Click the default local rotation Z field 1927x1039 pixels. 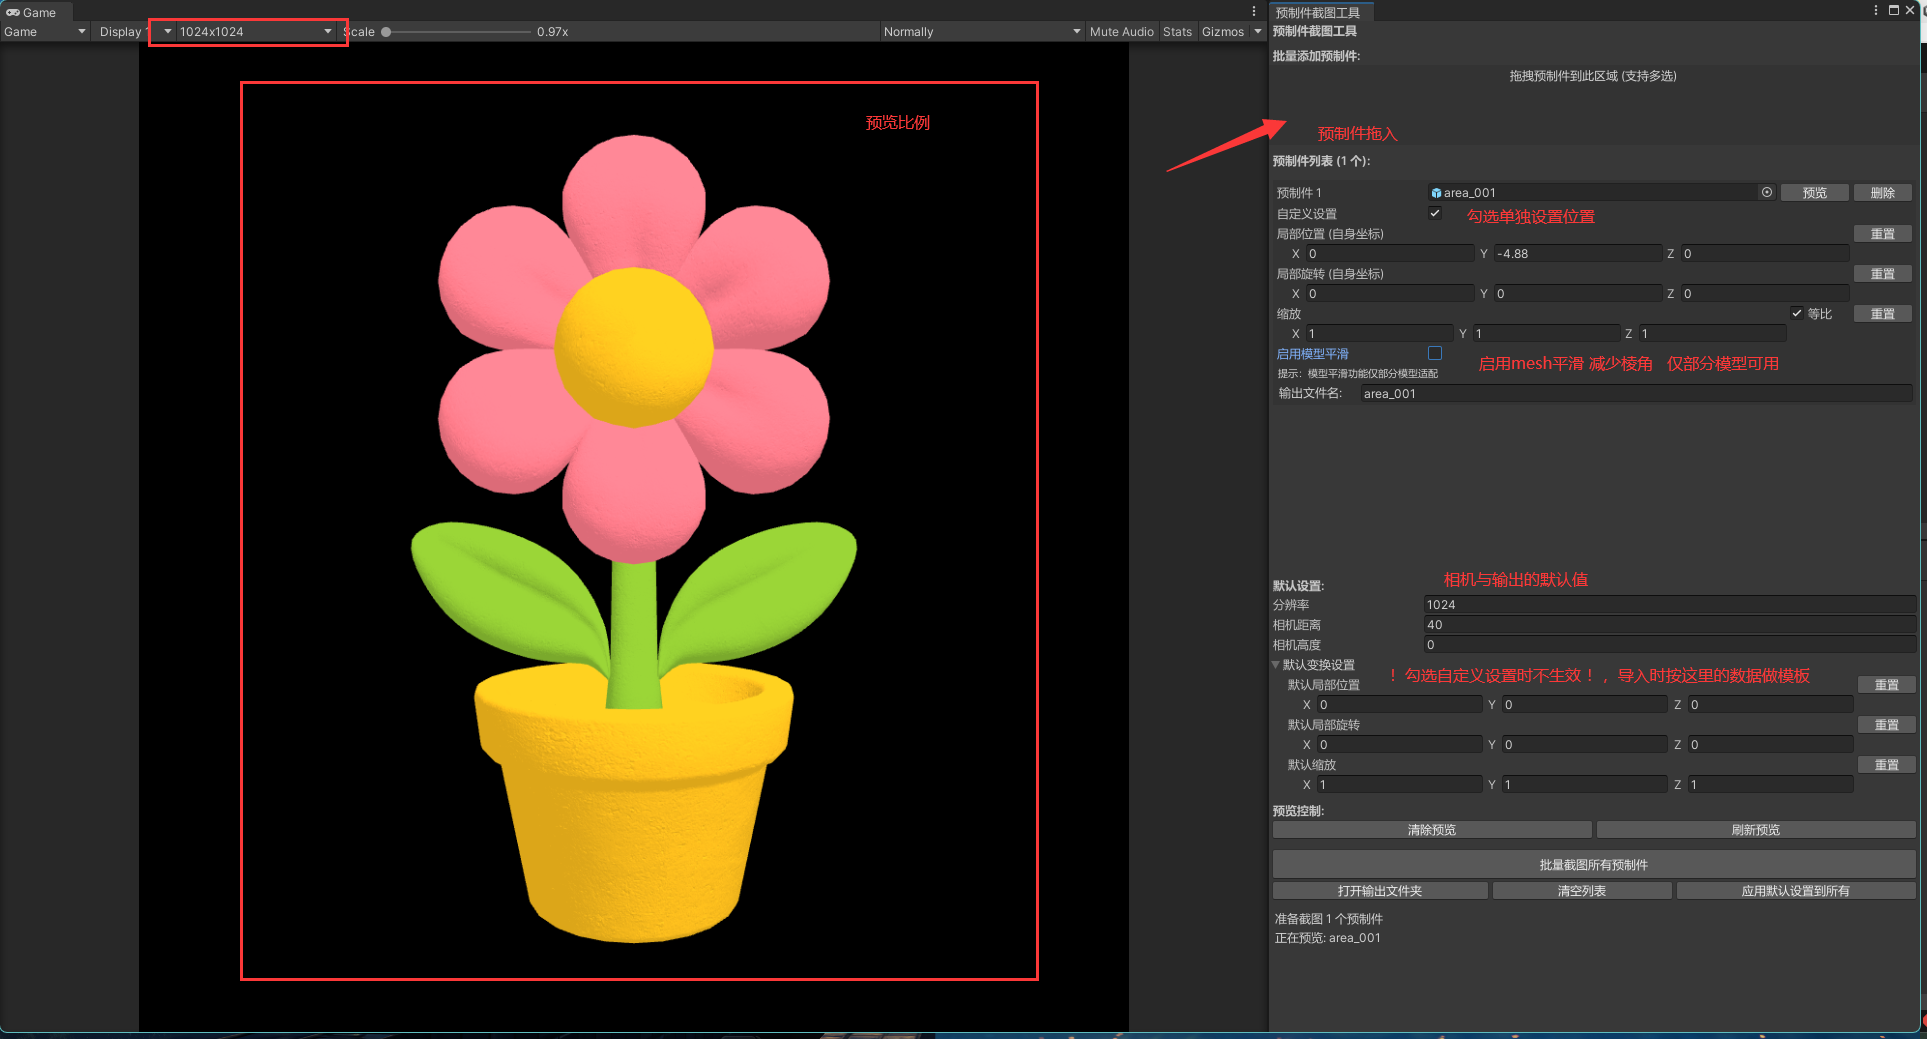click(x=1770, y=745)
